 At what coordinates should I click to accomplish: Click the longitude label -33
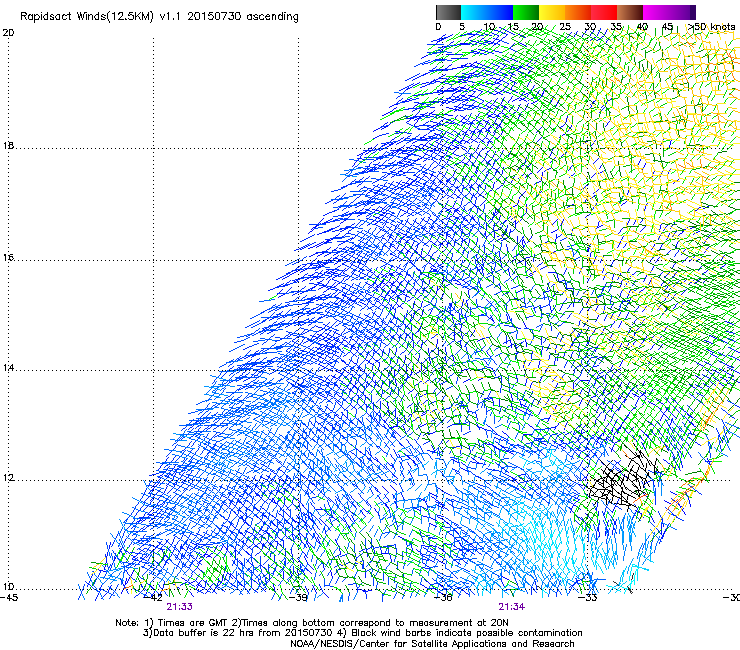[x=588, y=598]
